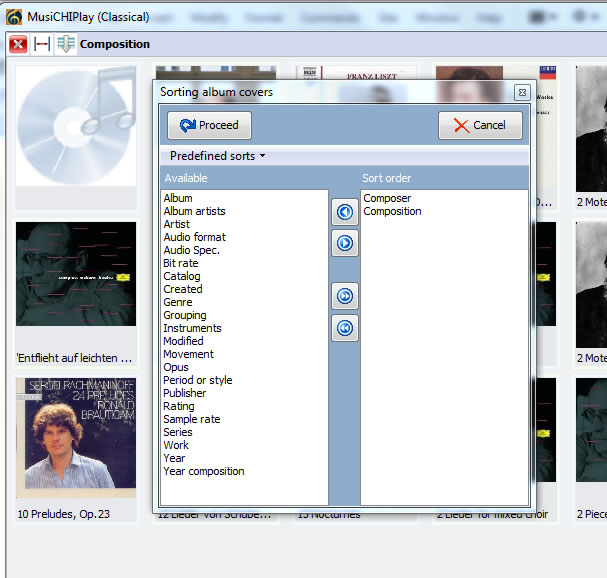This screenshot has width=607, height=578.
Task: Select Genre in the Available list
Action: coord(178,302)
